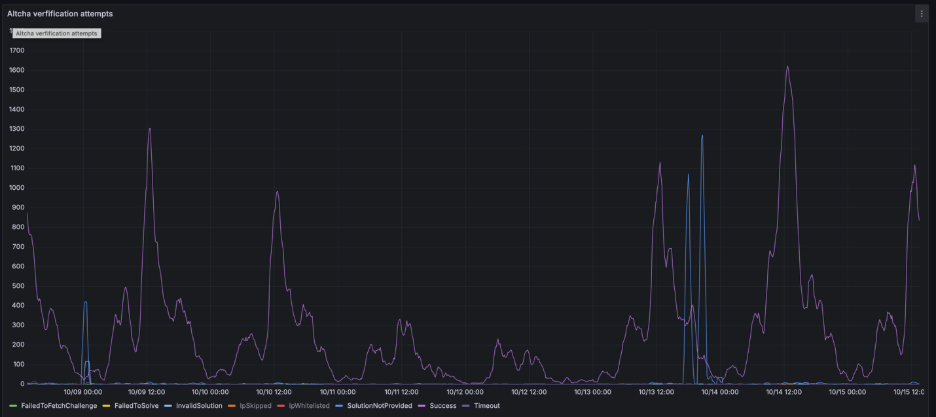This screenshot has height=417, width=936.
Task: Toggle the InvalidSolution legend label
Action: (x=198, y=405)
